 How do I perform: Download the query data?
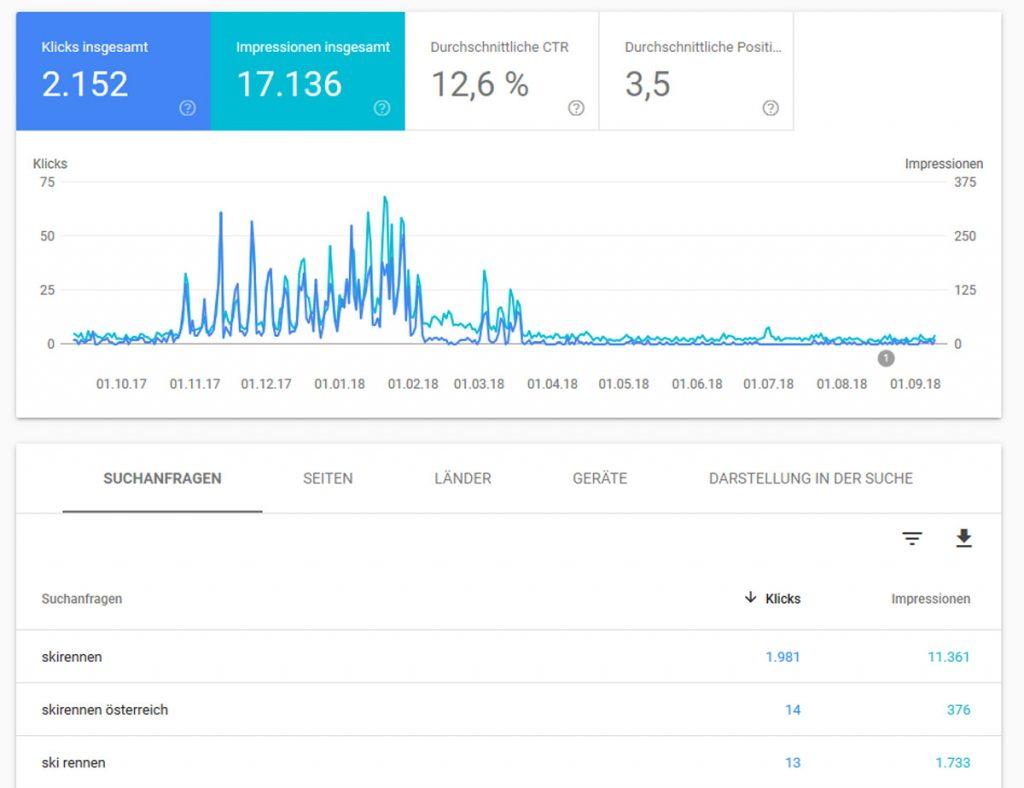point(964,538)
